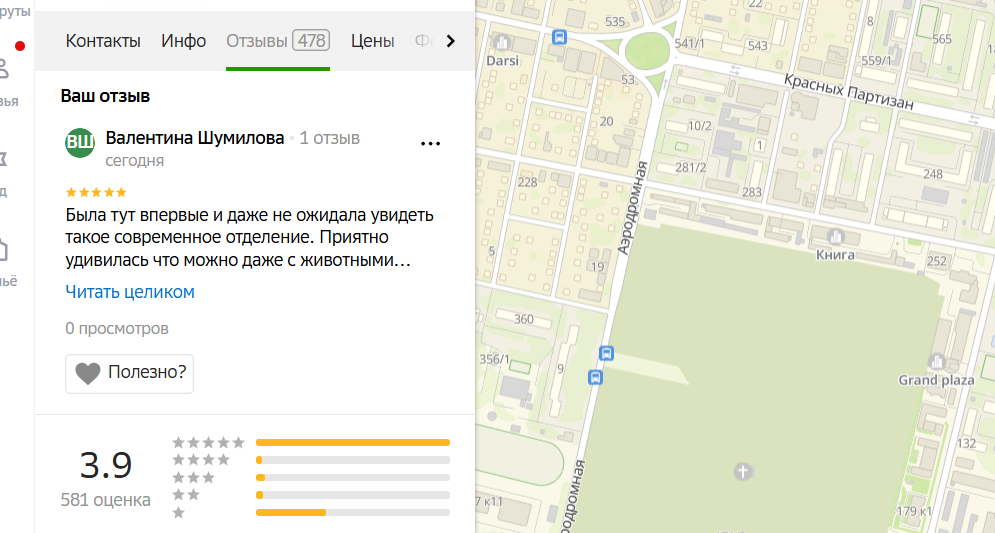Click the red notification dot in the sidebar
Viewport: 995px width, 533px height.
click(20, 46)
